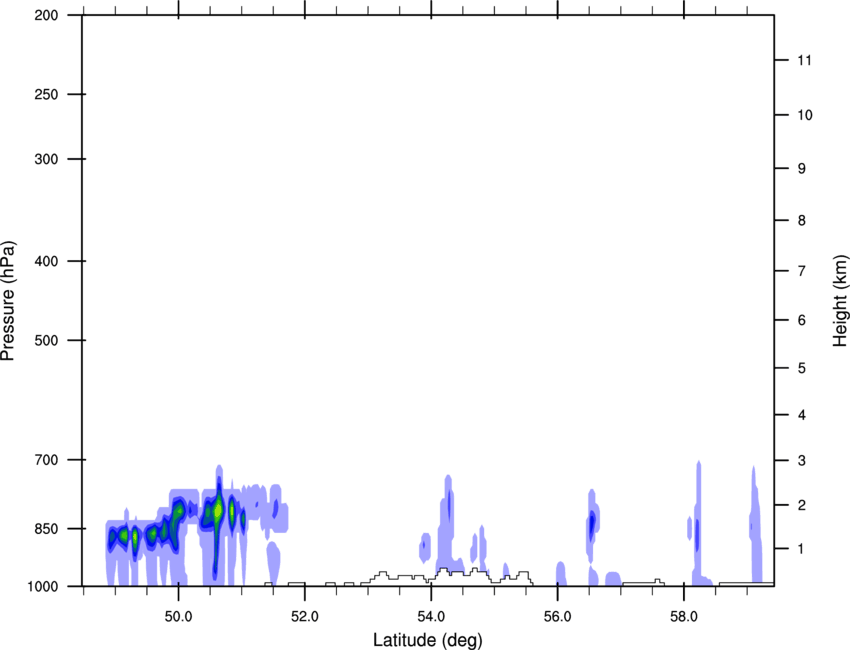Pick the 9 km height label
Image resolution: width=850 pixels, height=650 pixels.
point(802,169)
